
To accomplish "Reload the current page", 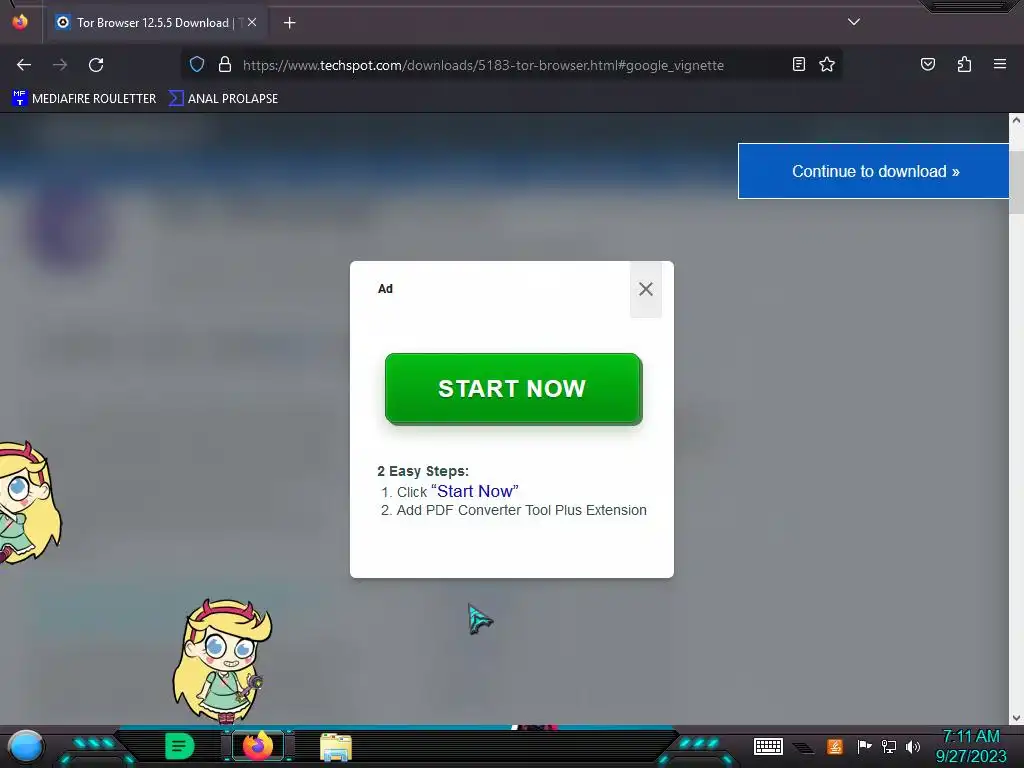I will click(x=96, y=65).
